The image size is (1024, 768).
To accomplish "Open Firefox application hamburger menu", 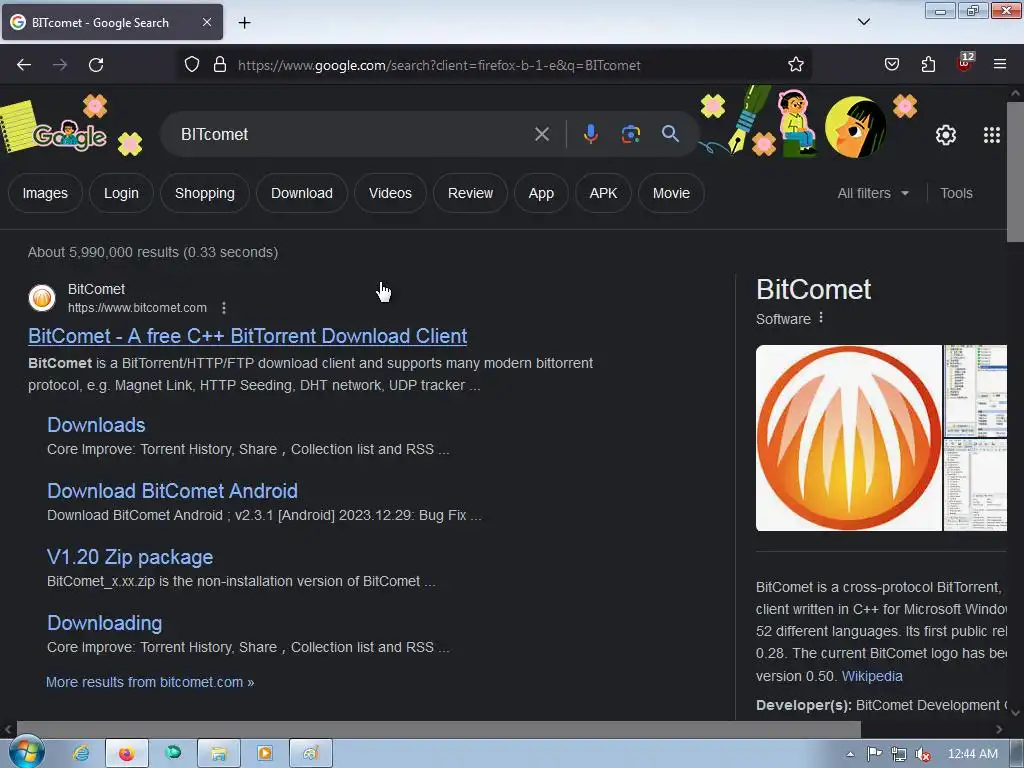I will 999,64.
